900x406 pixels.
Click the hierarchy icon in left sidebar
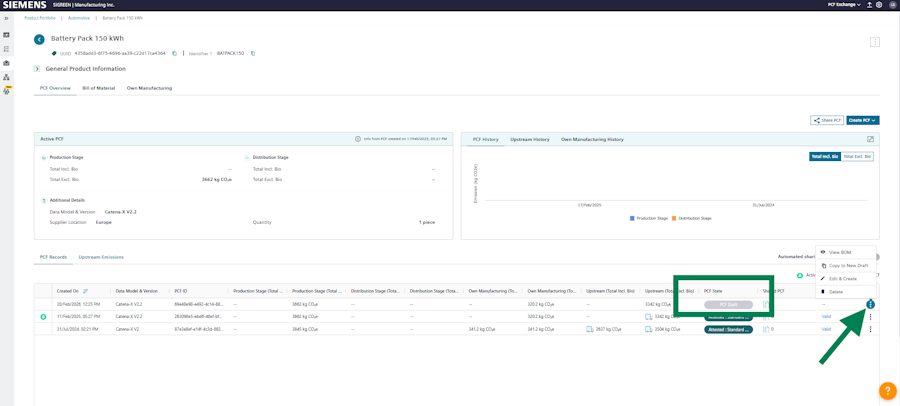7,77
